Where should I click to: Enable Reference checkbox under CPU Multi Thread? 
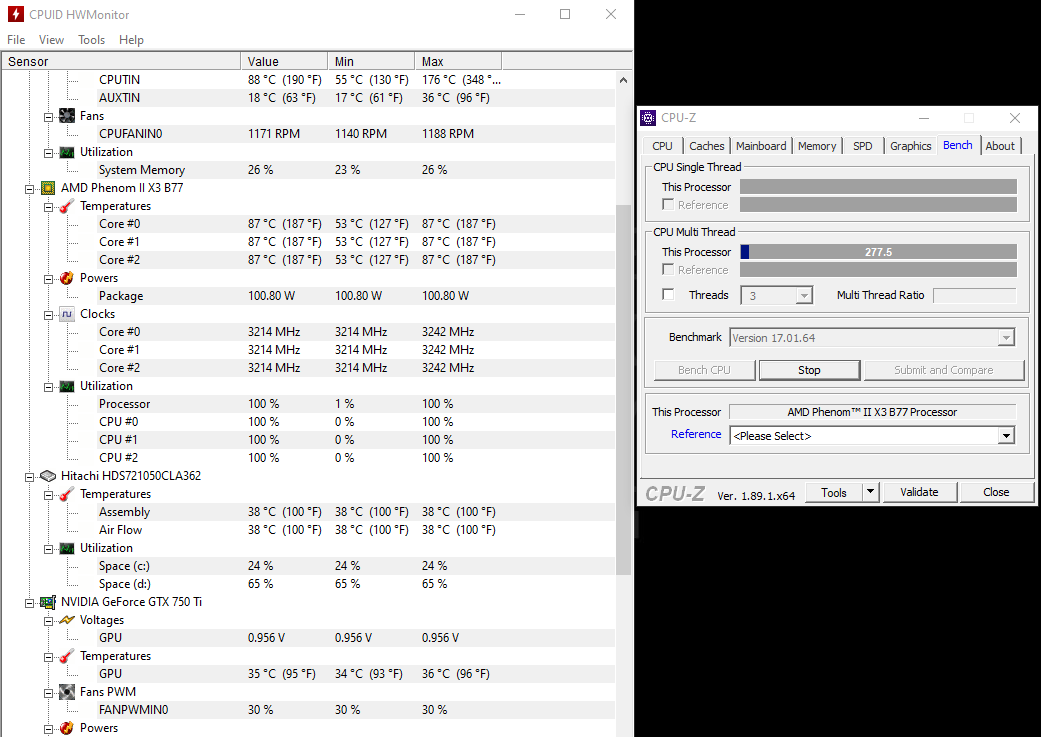click(668, 270)
